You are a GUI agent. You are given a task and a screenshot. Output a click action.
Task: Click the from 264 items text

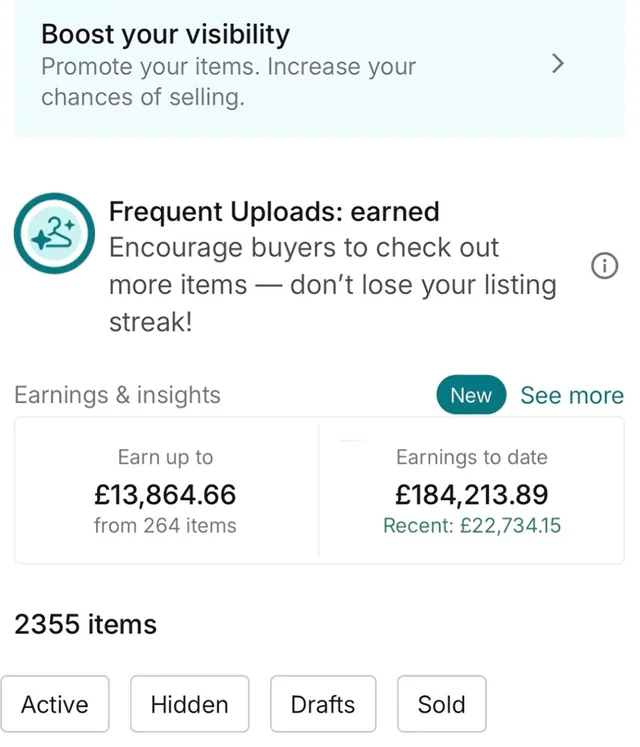[165, 526]
